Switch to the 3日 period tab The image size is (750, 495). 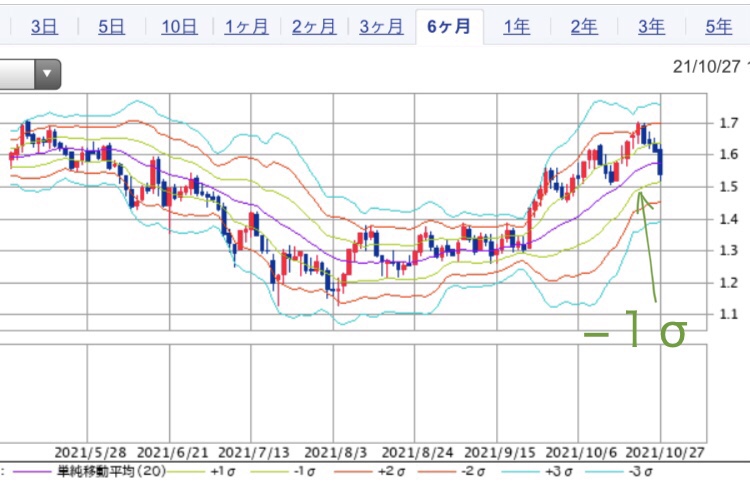[x=44, y=27]
